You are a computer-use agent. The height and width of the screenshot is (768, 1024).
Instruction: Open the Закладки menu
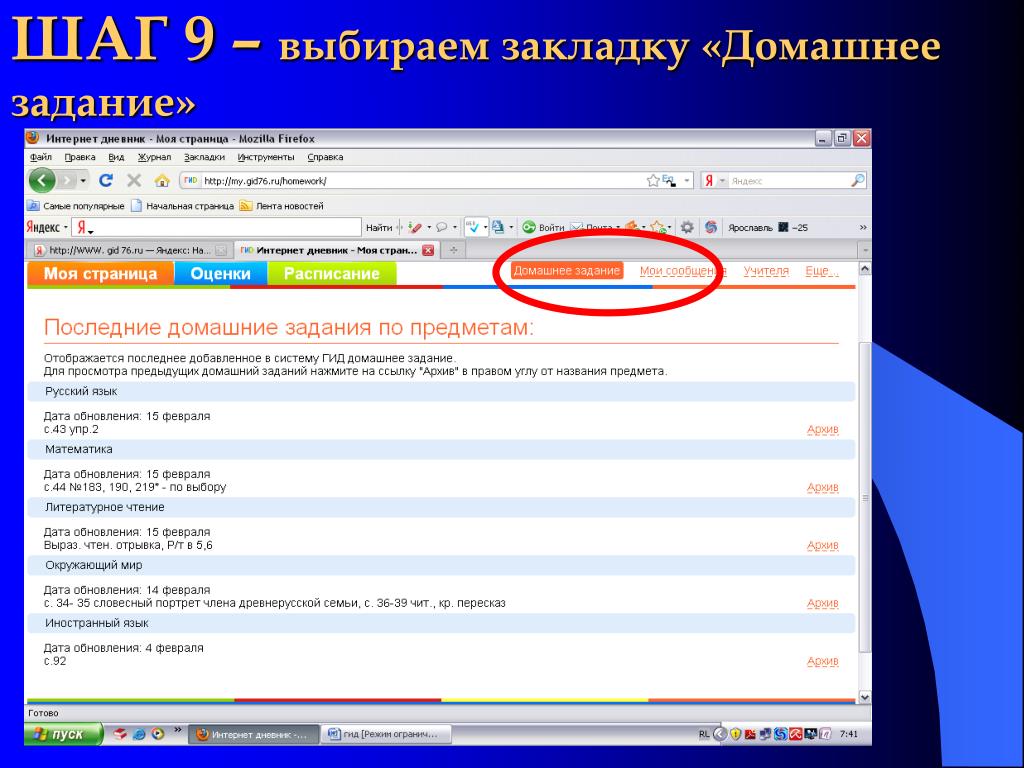pos(204,157)
